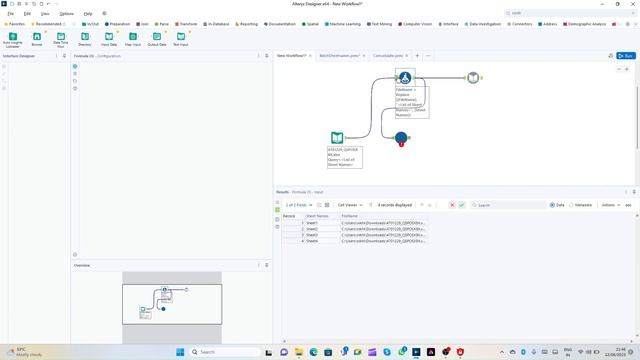Open the Results three-dots overflow menu

[629, 205]
